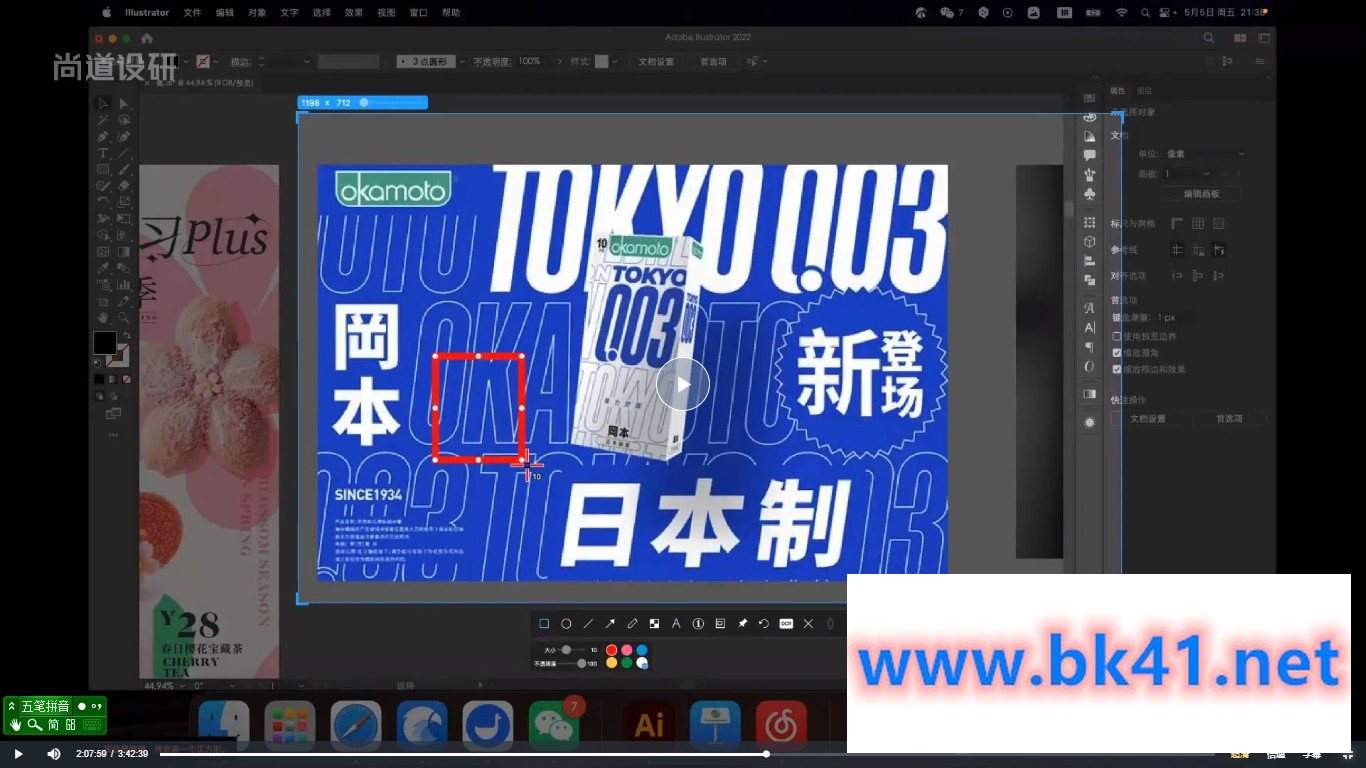The image size is (1366, 768).
Task: Click 首选项 in the control bar
Action: [713, 61]
